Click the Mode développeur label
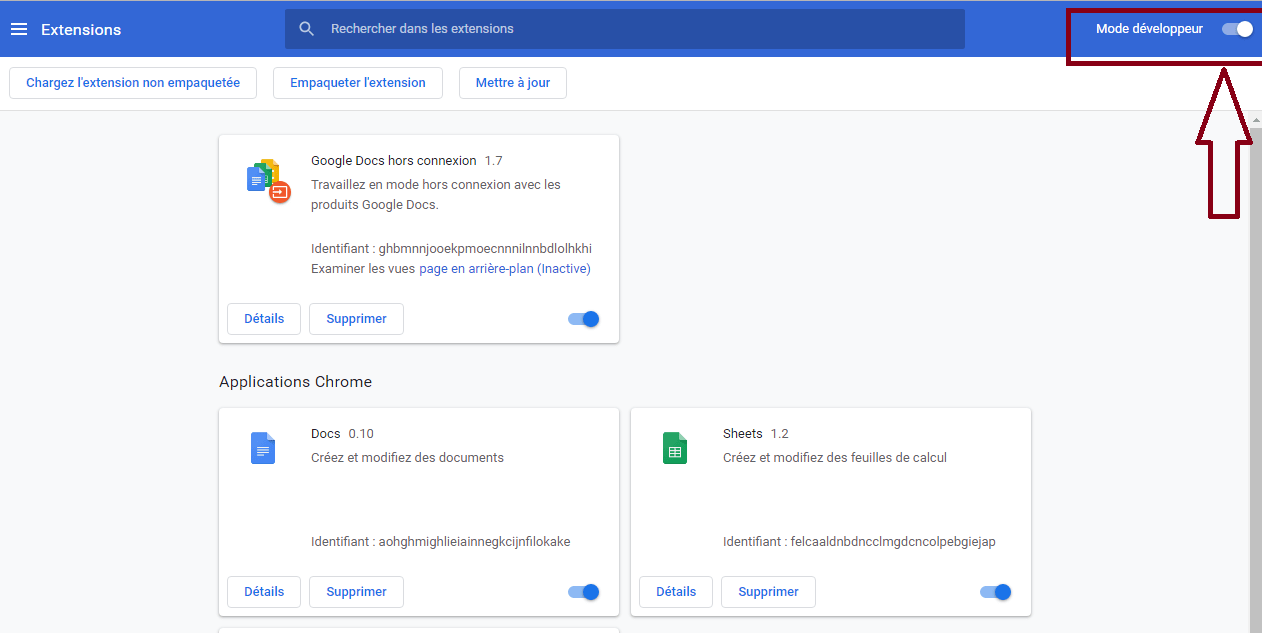 1149,29
